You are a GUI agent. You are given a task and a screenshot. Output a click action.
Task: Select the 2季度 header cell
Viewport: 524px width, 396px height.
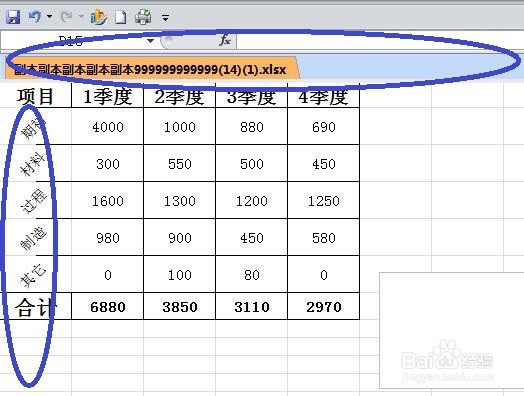tap(179, 96)
